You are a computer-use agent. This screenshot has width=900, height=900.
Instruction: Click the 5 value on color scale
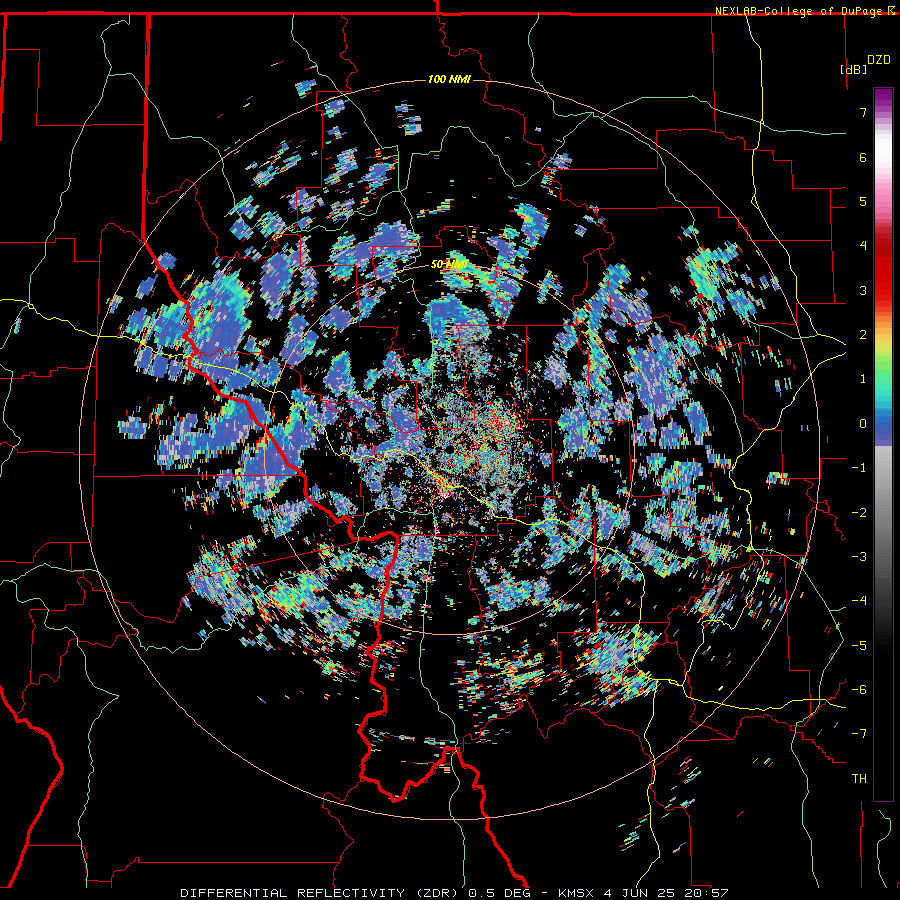[x=863, y=201]
